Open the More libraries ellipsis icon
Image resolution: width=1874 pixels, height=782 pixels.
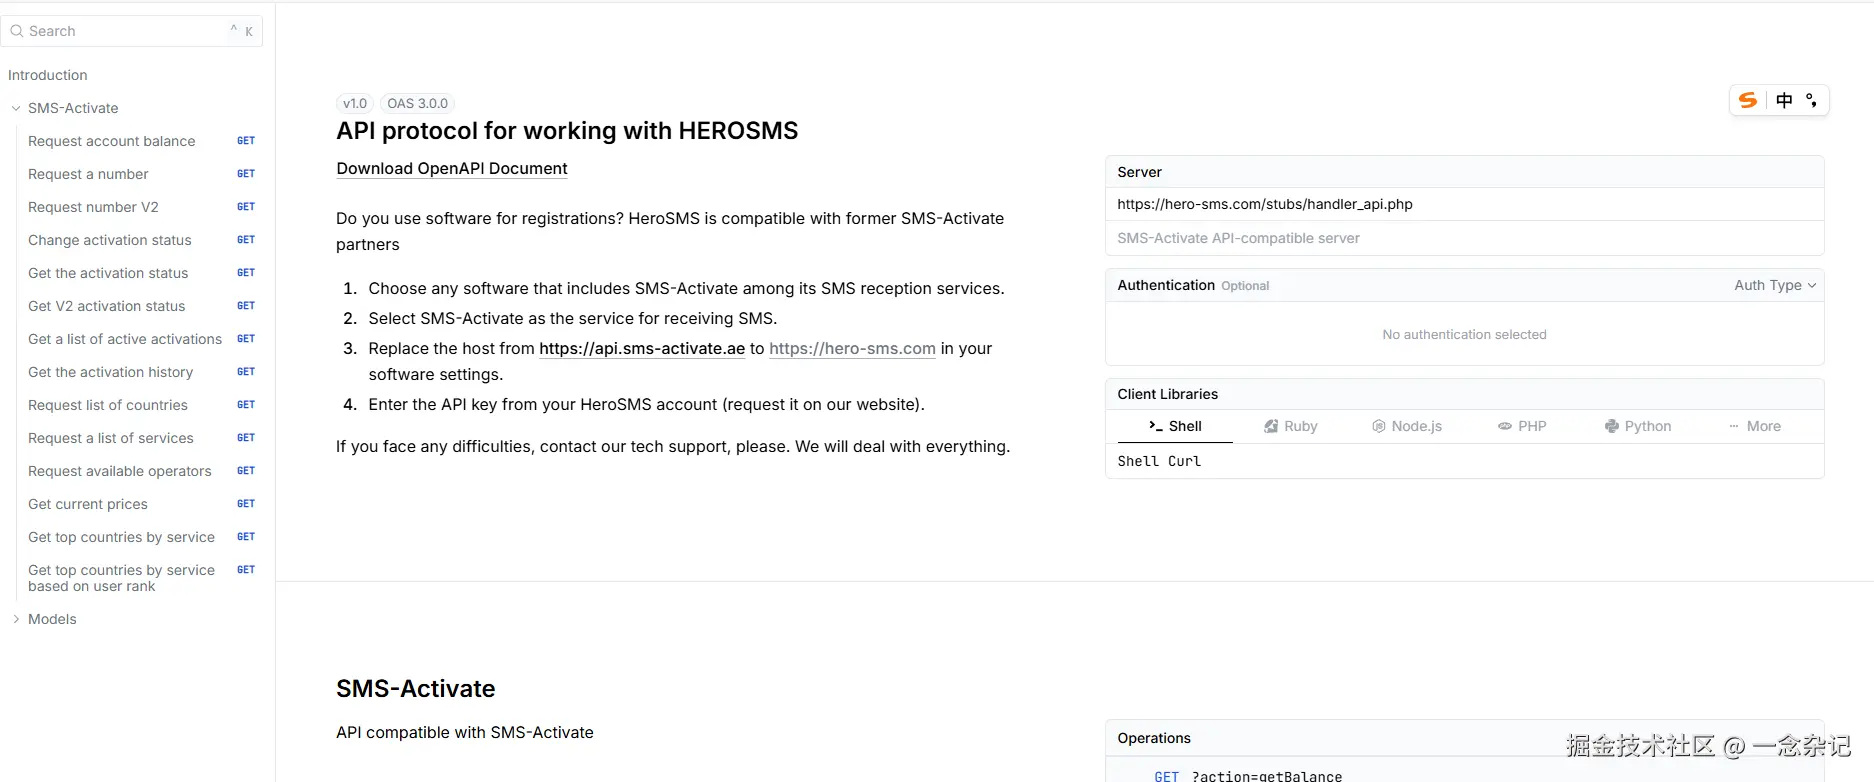1734,426
